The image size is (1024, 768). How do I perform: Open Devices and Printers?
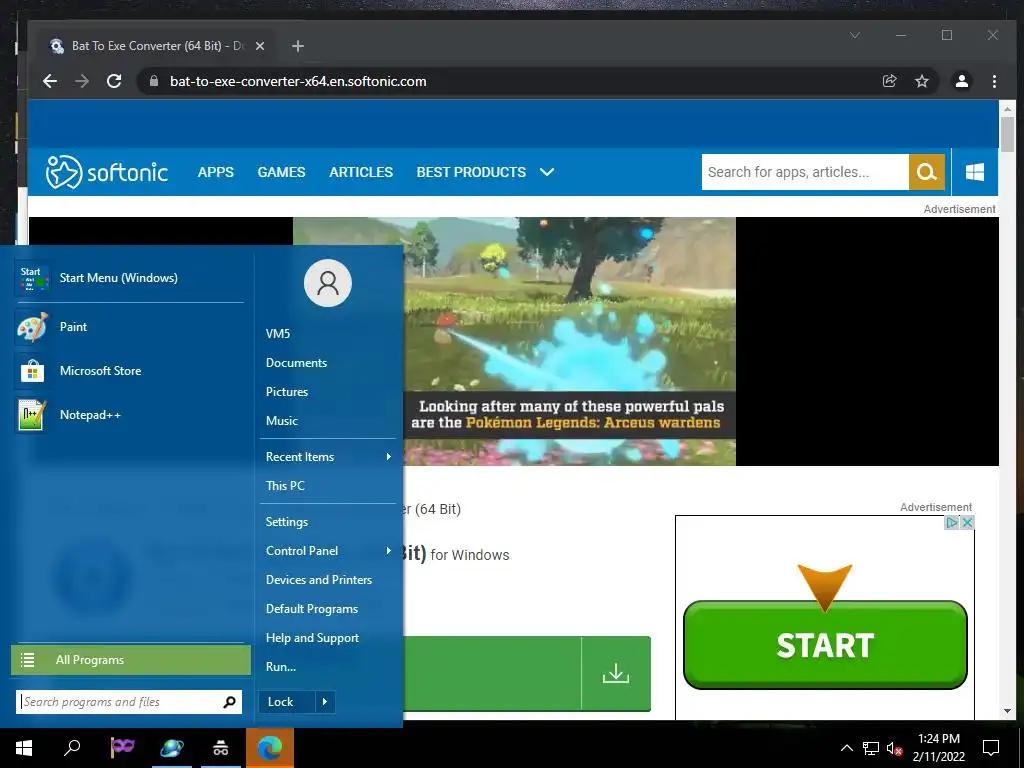click(x=328, y=580)
